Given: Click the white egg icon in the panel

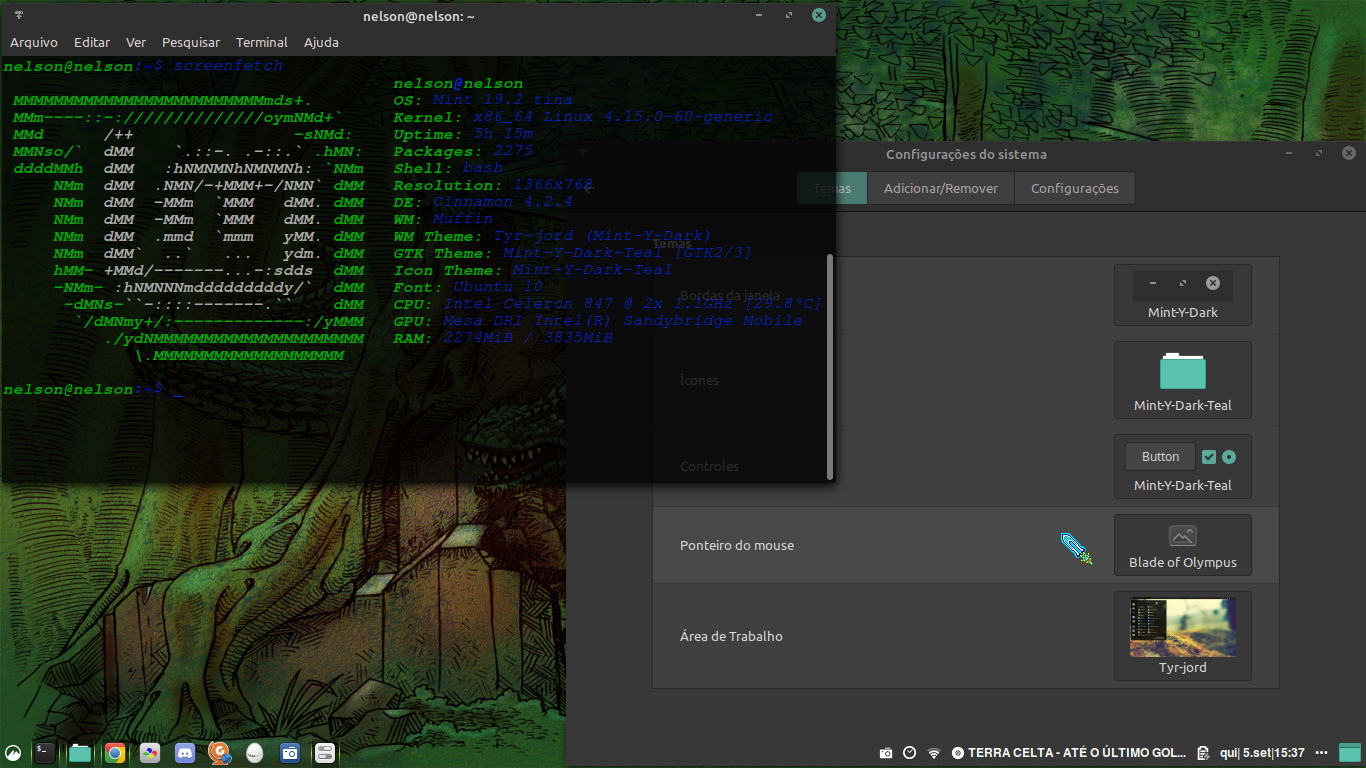Looking at the screenshot, I should pyautogui.click(x=255, y=753).
